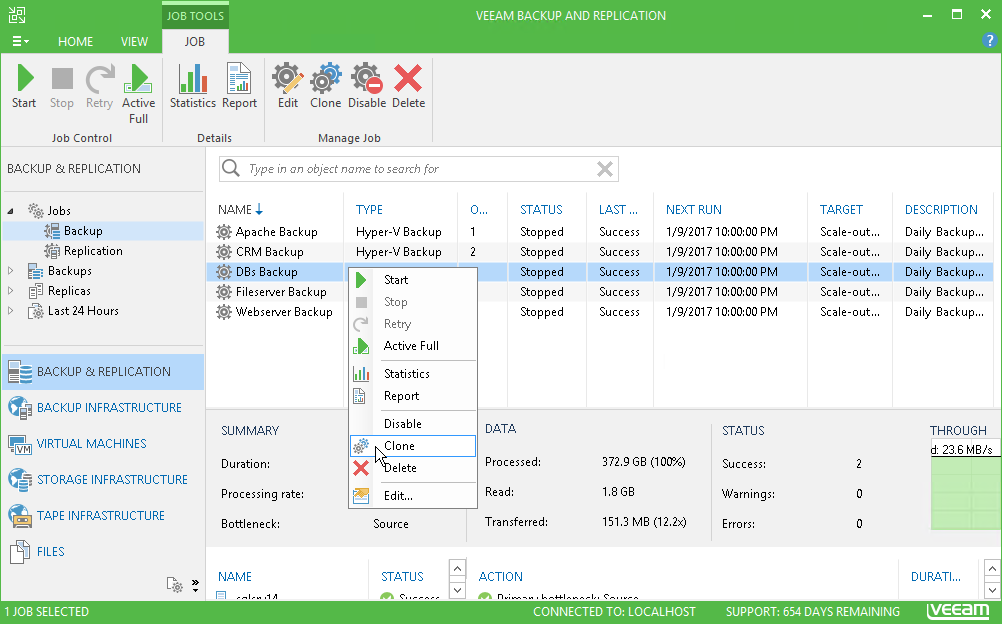Screen dimensions: 1002x624
Task: Expand the navigation pane overflow chevron
Action: click(195, 584)
